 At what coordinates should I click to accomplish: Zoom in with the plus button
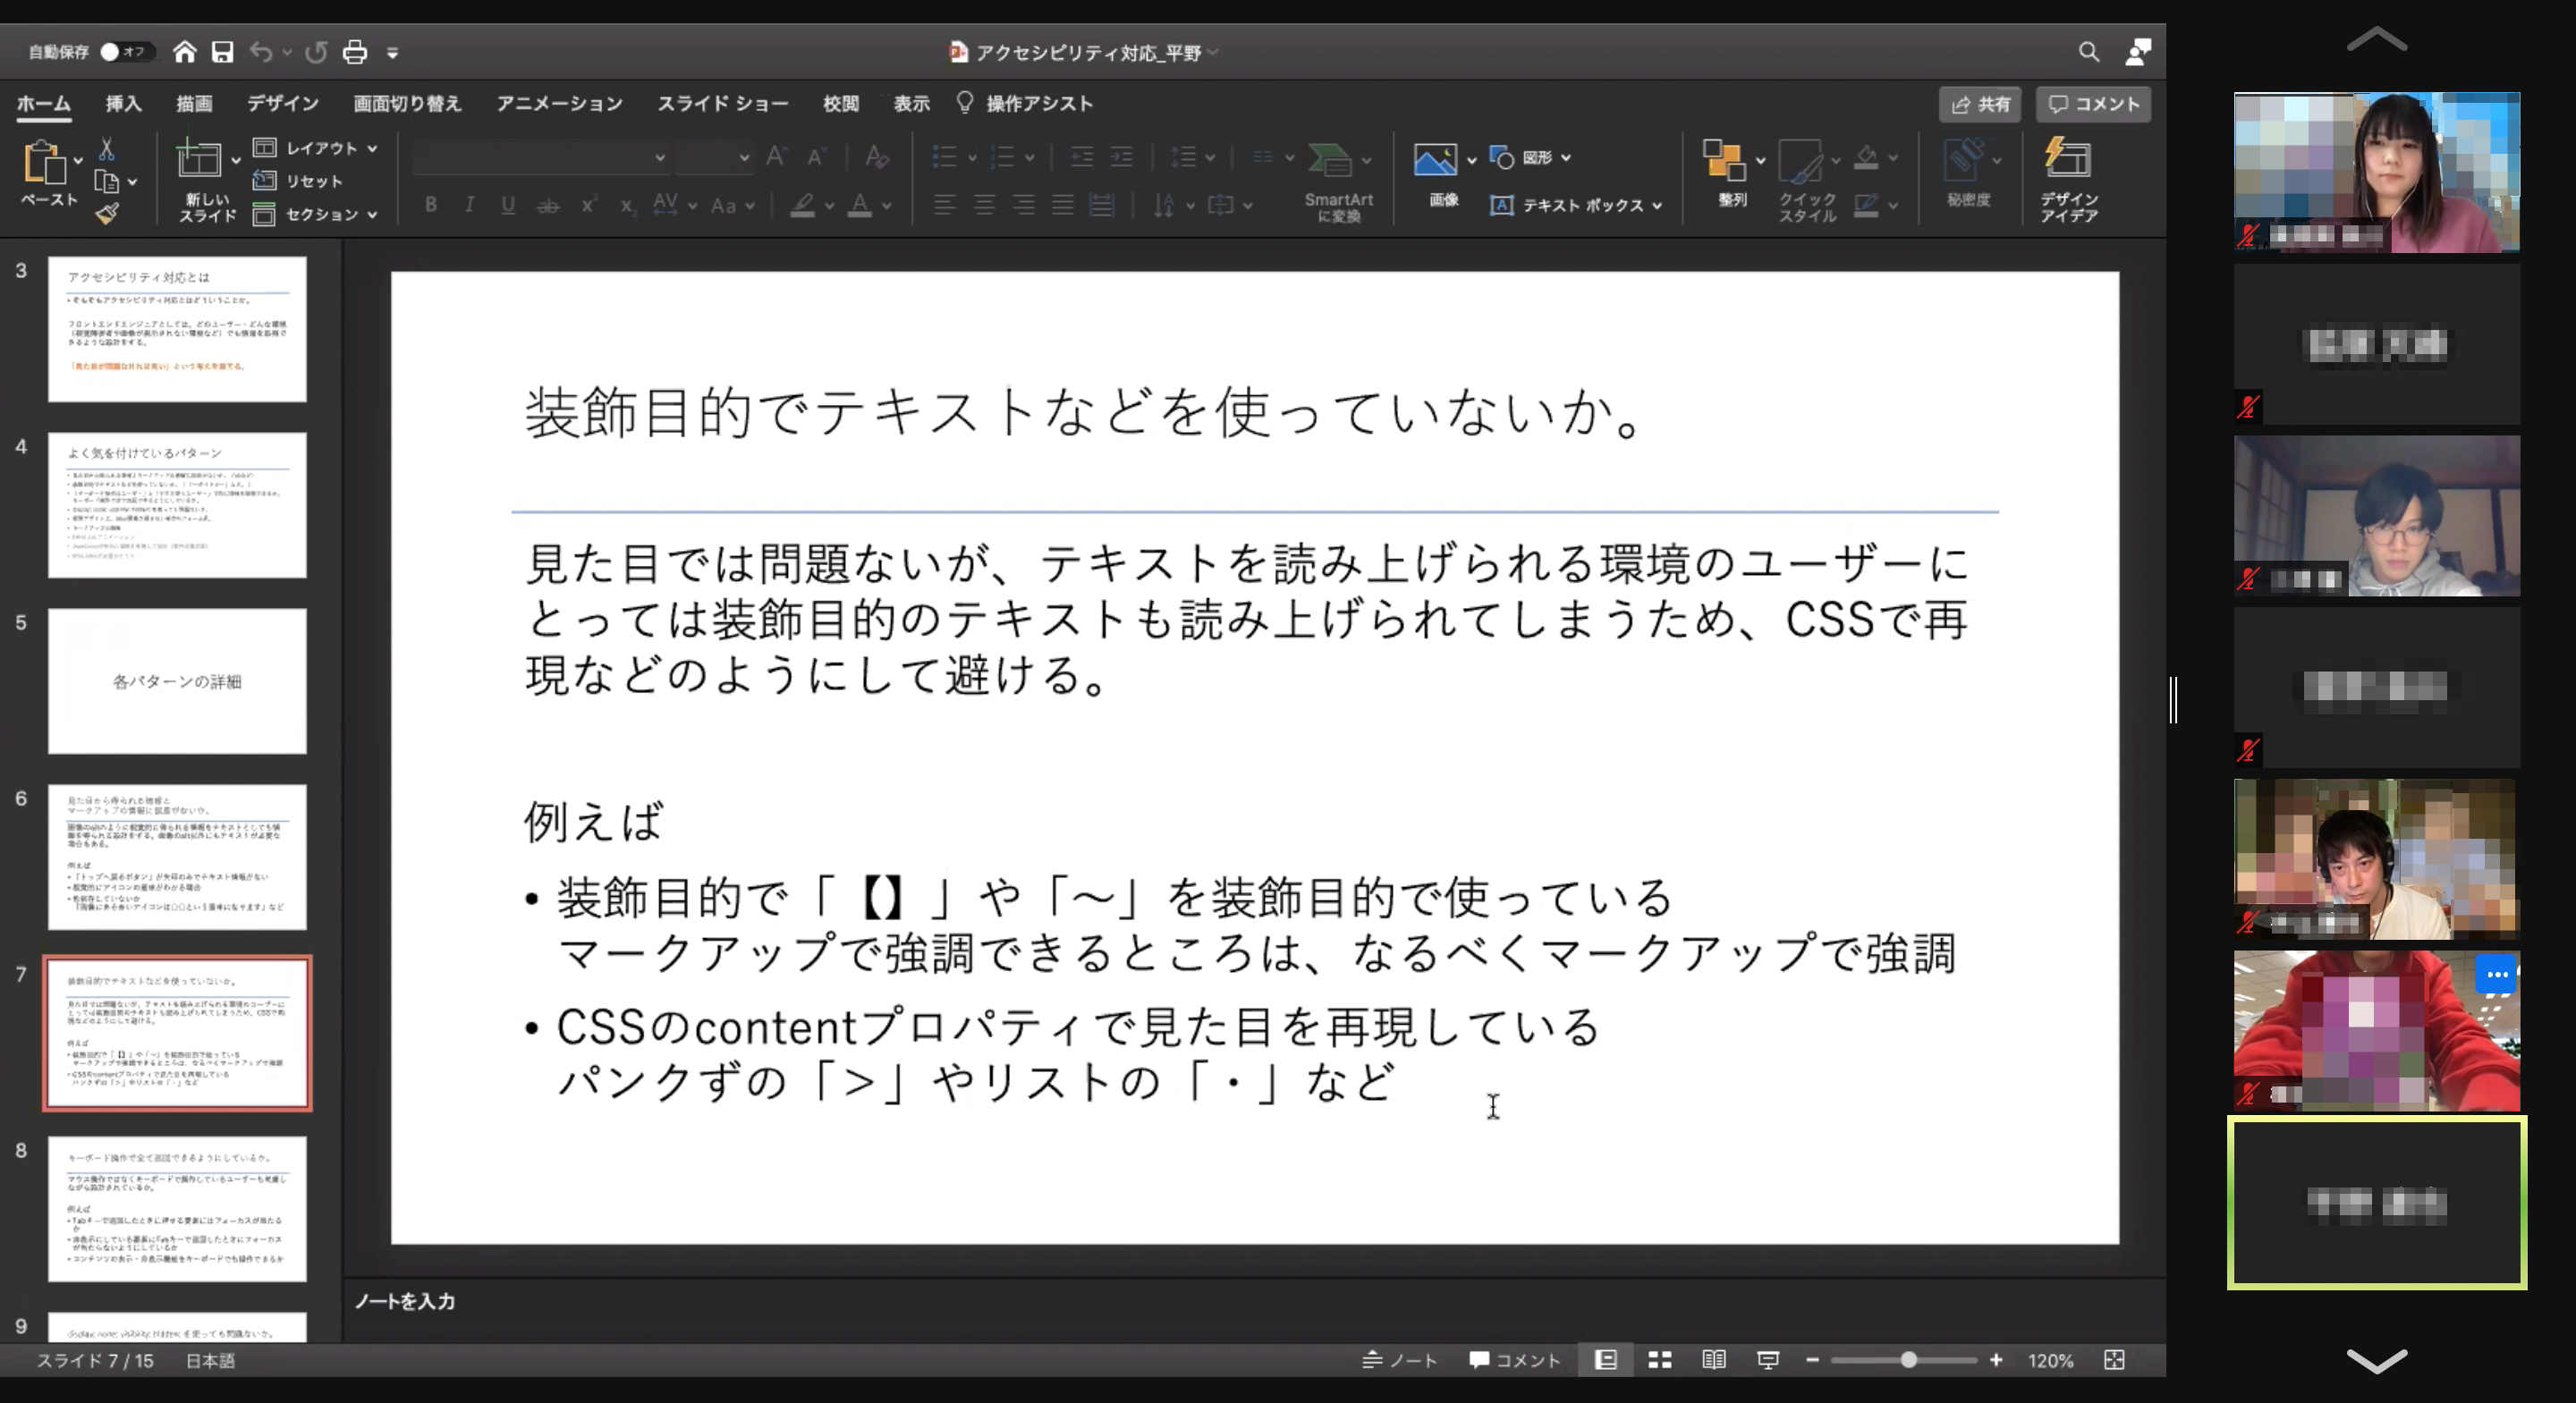pos(1996,1360)
